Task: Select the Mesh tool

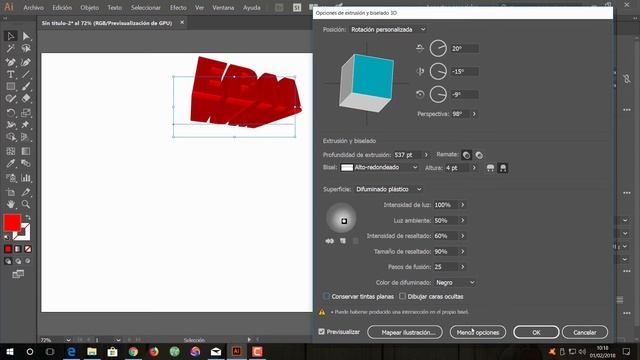Action: [x=11, y=151]
